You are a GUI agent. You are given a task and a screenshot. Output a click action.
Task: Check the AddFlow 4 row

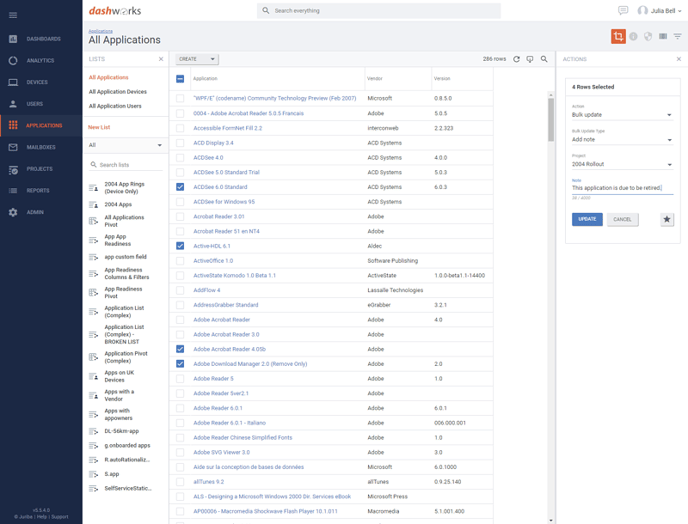pos(180,290)
